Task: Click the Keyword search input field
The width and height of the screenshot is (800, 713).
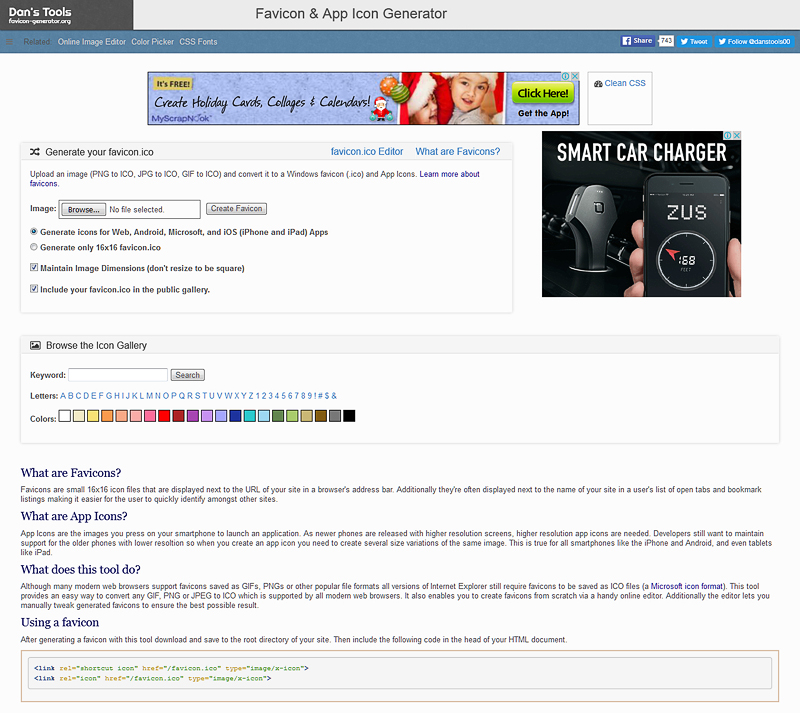Action: tap(117, 374)
